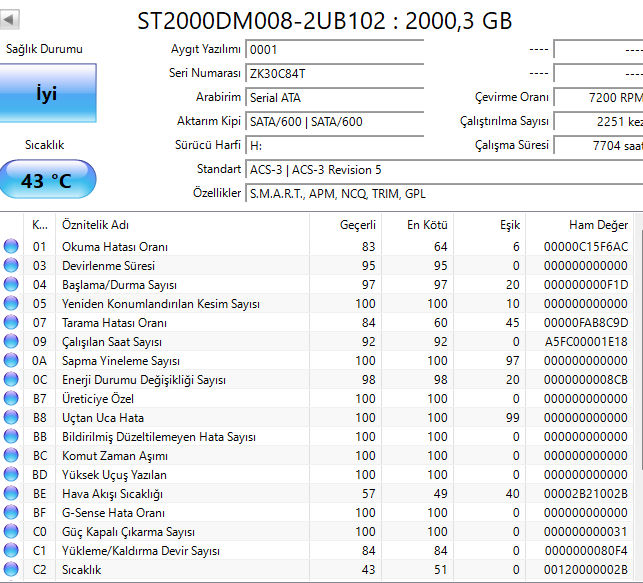Click status orb for Üreticiye Özel

(11, 398)
